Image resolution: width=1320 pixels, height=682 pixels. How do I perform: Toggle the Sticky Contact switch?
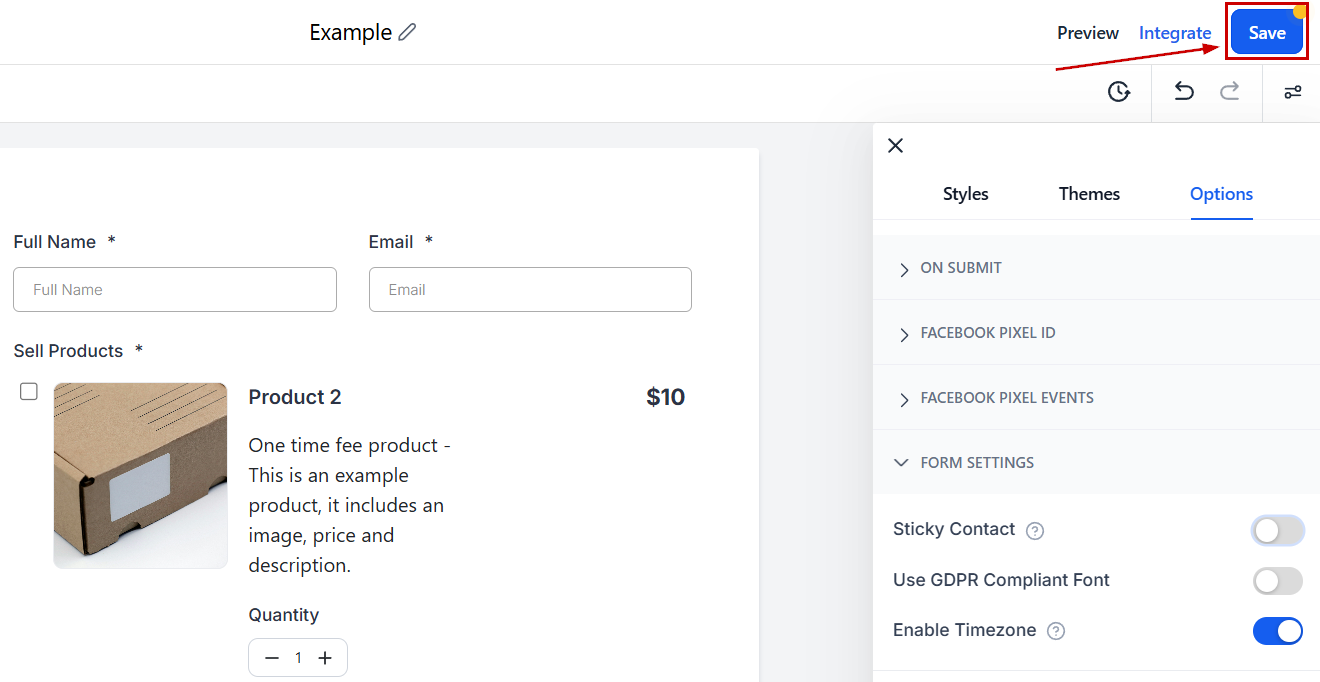click(x=1278, y=530)
